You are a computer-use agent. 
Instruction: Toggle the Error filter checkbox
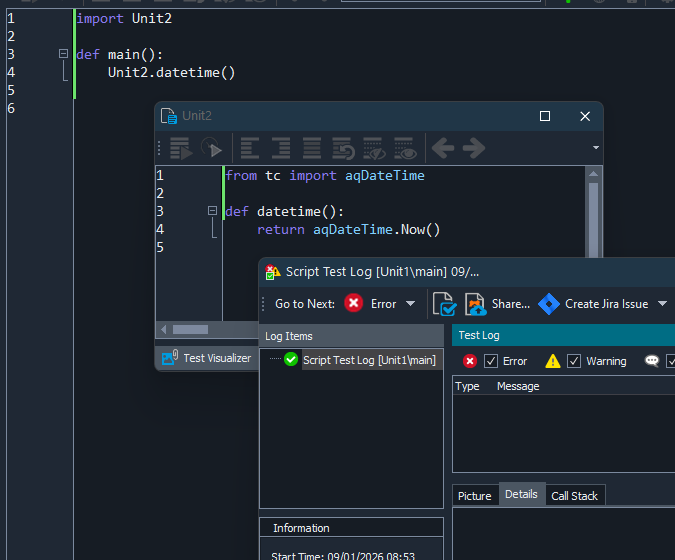[x=491, y=361]
